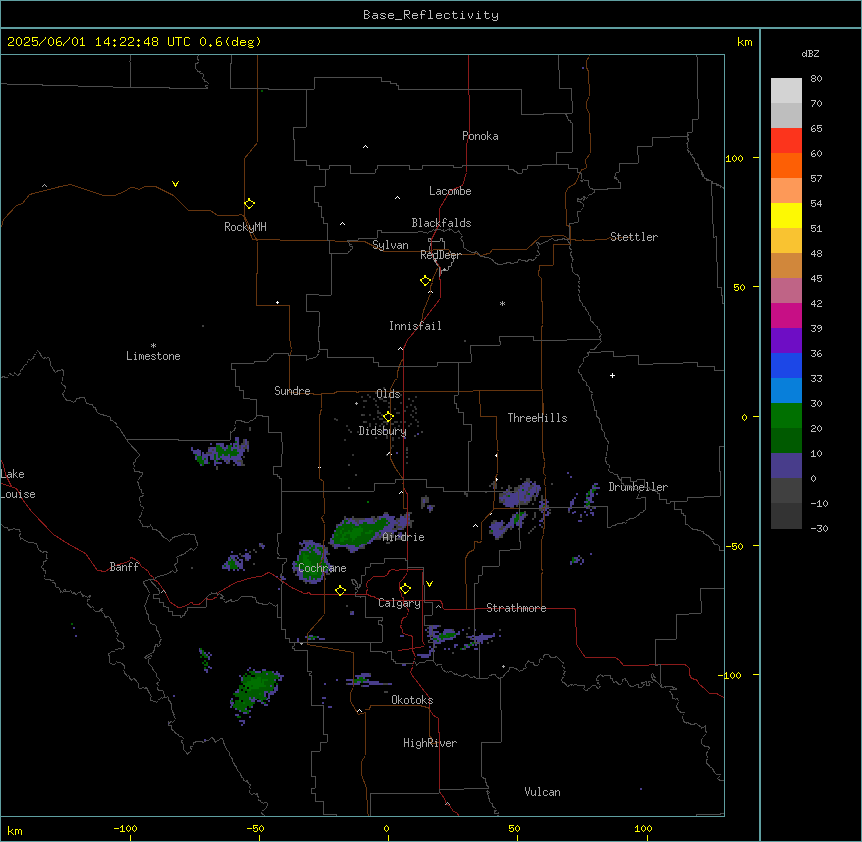Select the yellow diamond marker south of Cochrane label
This screenshot has width=862, height=842.
340,590
